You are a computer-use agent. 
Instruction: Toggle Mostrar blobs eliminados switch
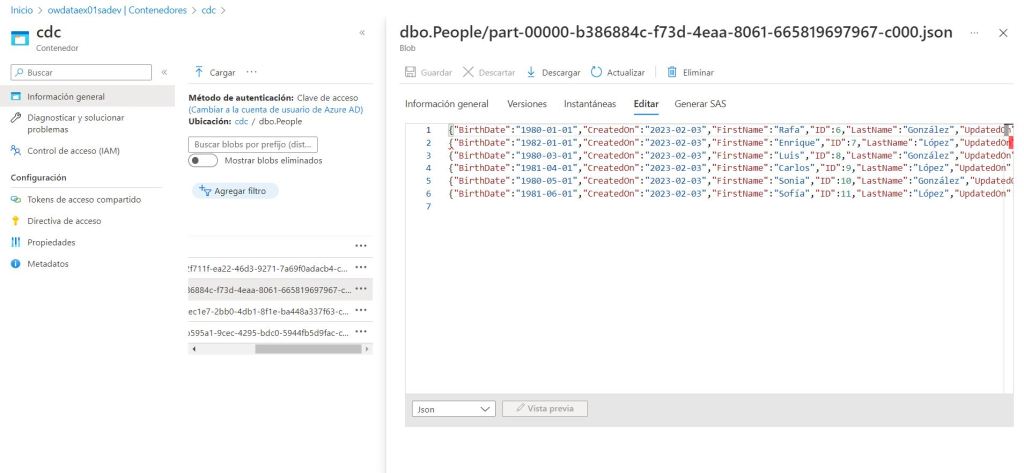[x=203, y=160]
